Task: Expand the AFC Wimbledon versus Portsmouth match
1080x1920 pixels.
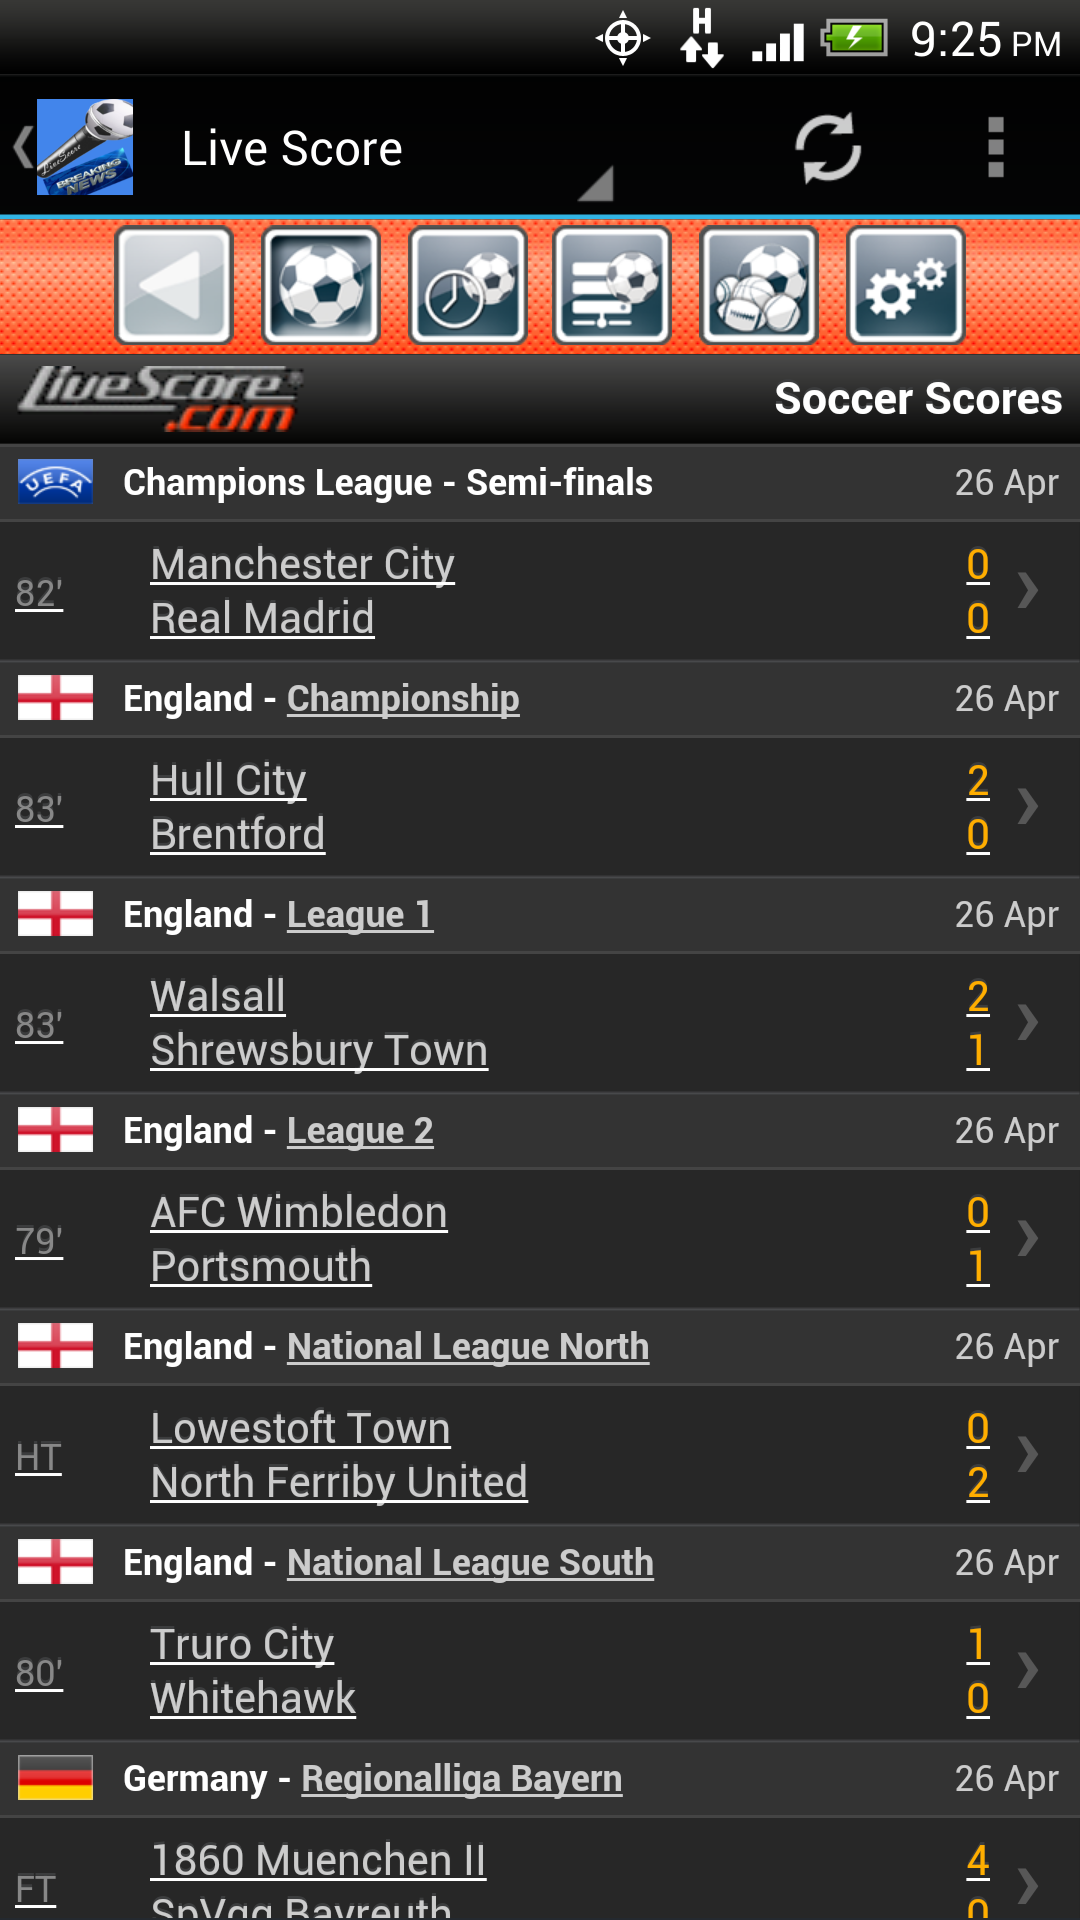Action: click(x=1028, y=1238)
